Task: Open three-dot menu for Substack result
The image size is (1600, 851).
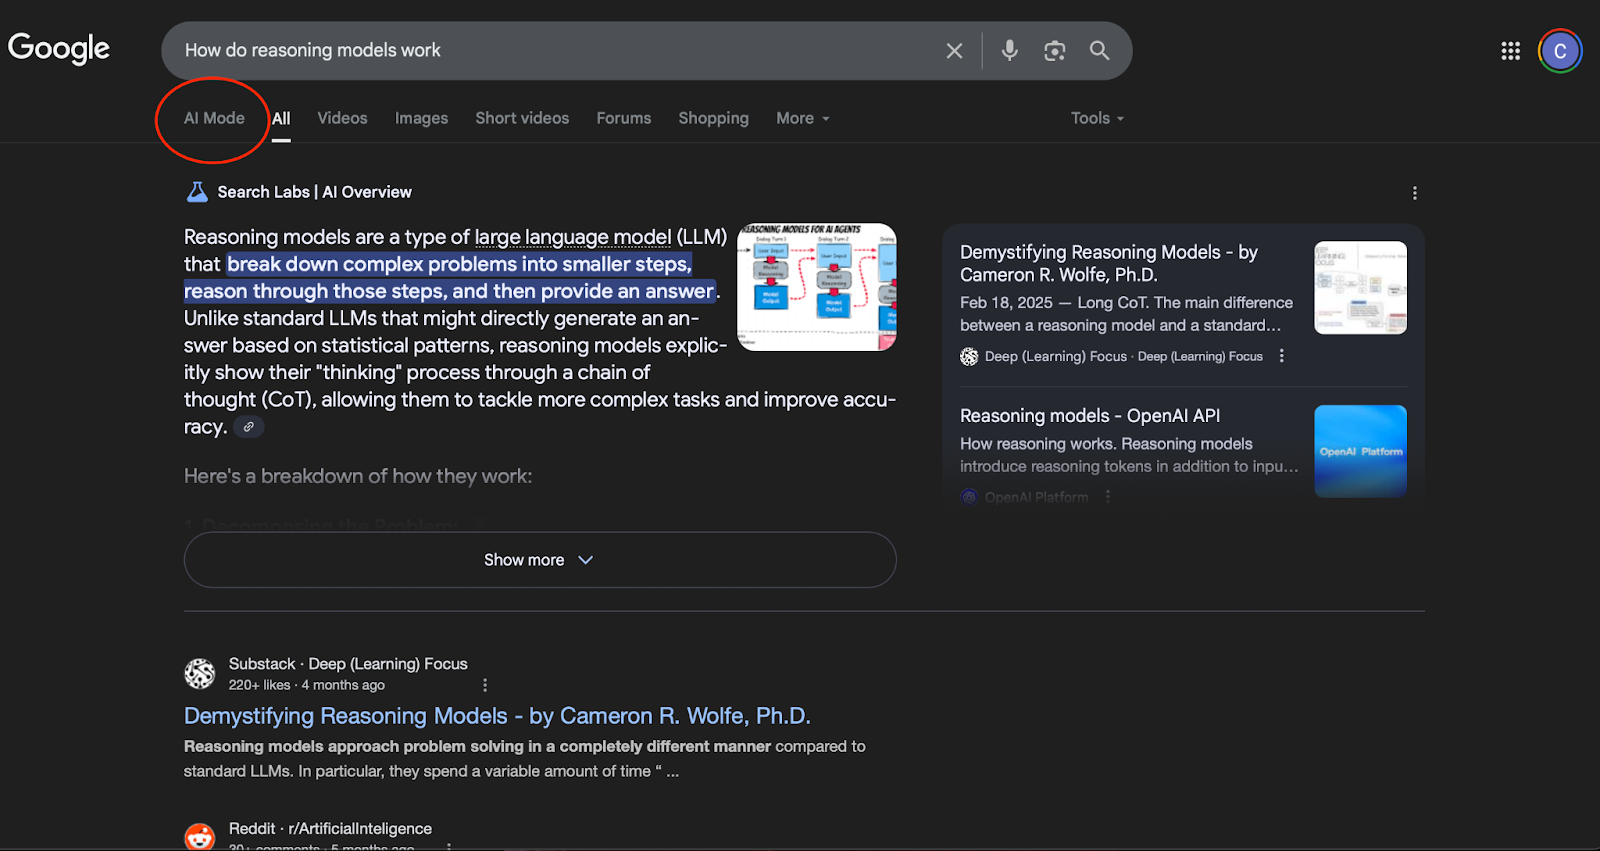Action: coord(485,685)
